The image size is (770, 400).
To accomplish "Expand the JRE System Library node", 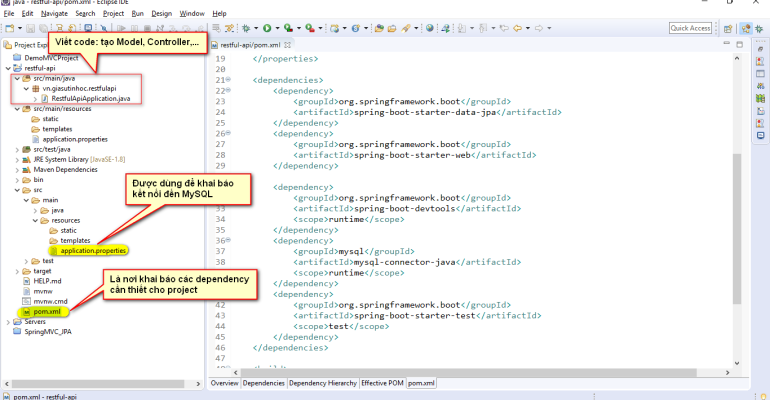I will [x=17, y=160].
